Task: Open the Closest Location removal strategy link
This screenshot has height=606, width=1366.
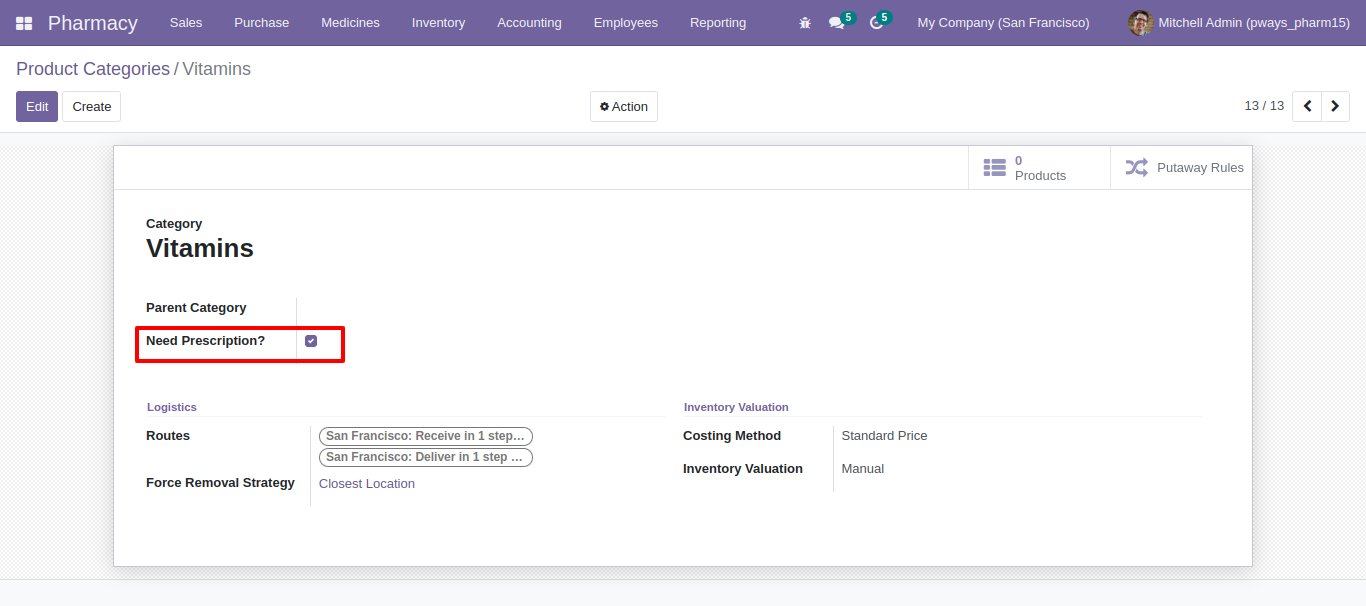Action: click(x=367, y=484)
